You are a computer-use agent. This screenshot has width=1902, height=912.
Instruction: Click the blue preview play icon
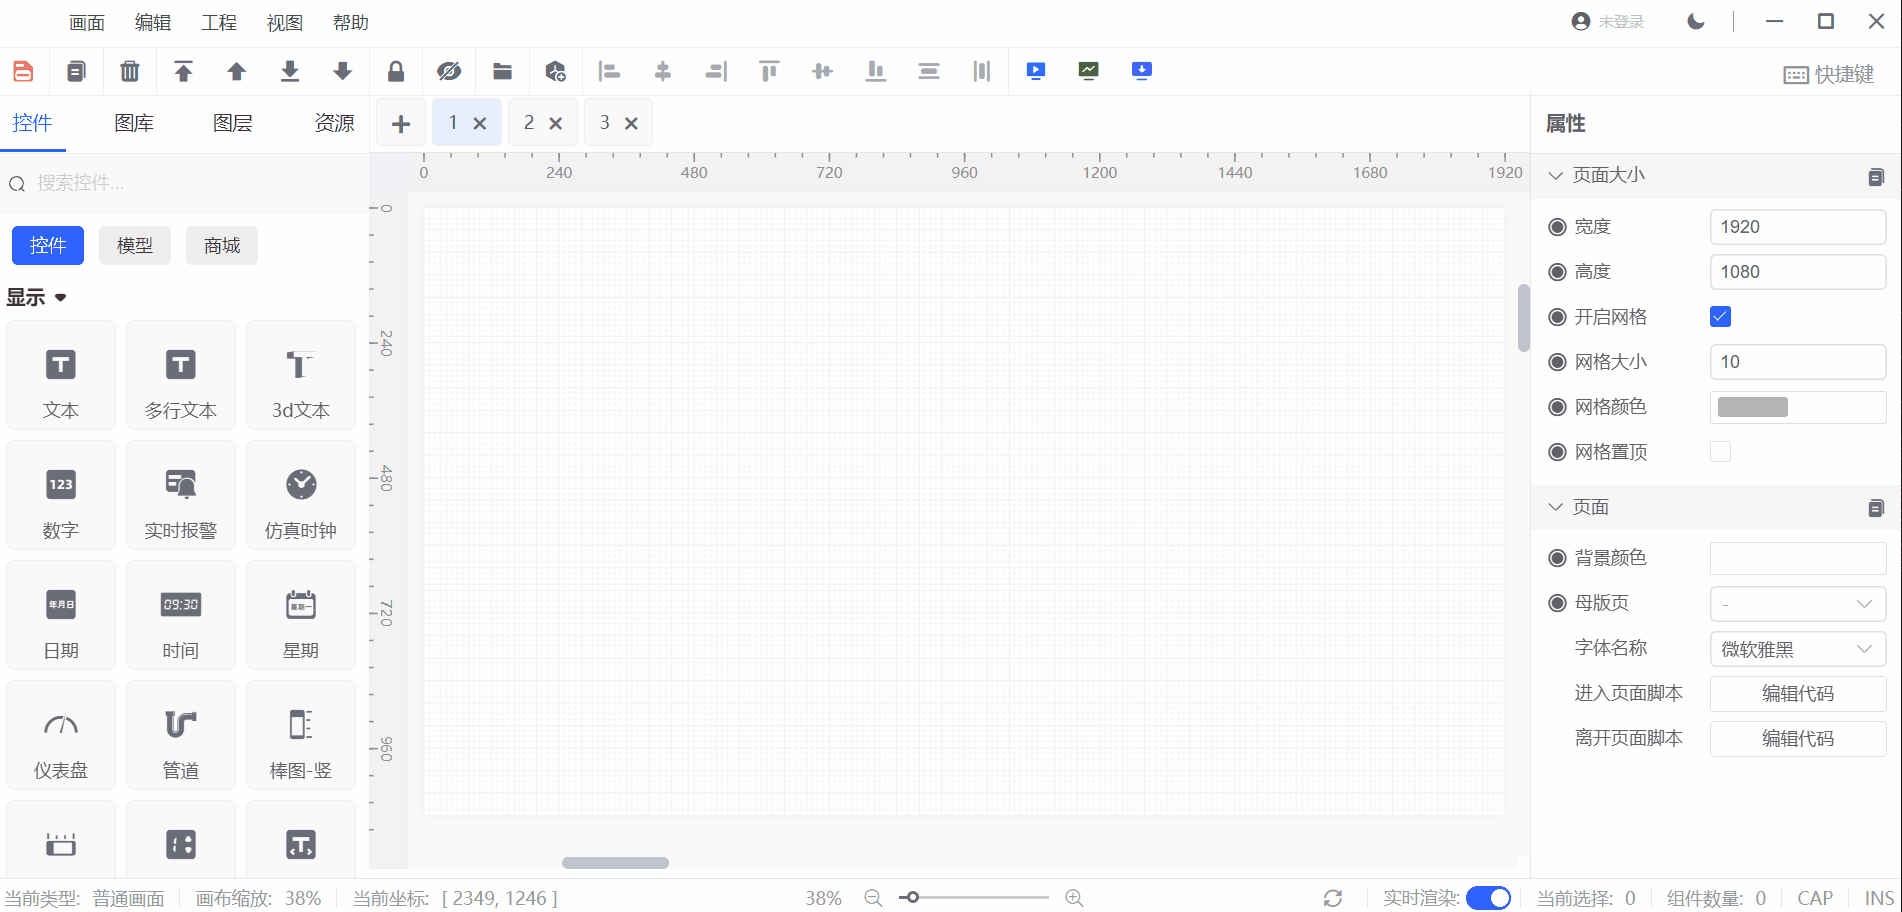click(1036, 71)
